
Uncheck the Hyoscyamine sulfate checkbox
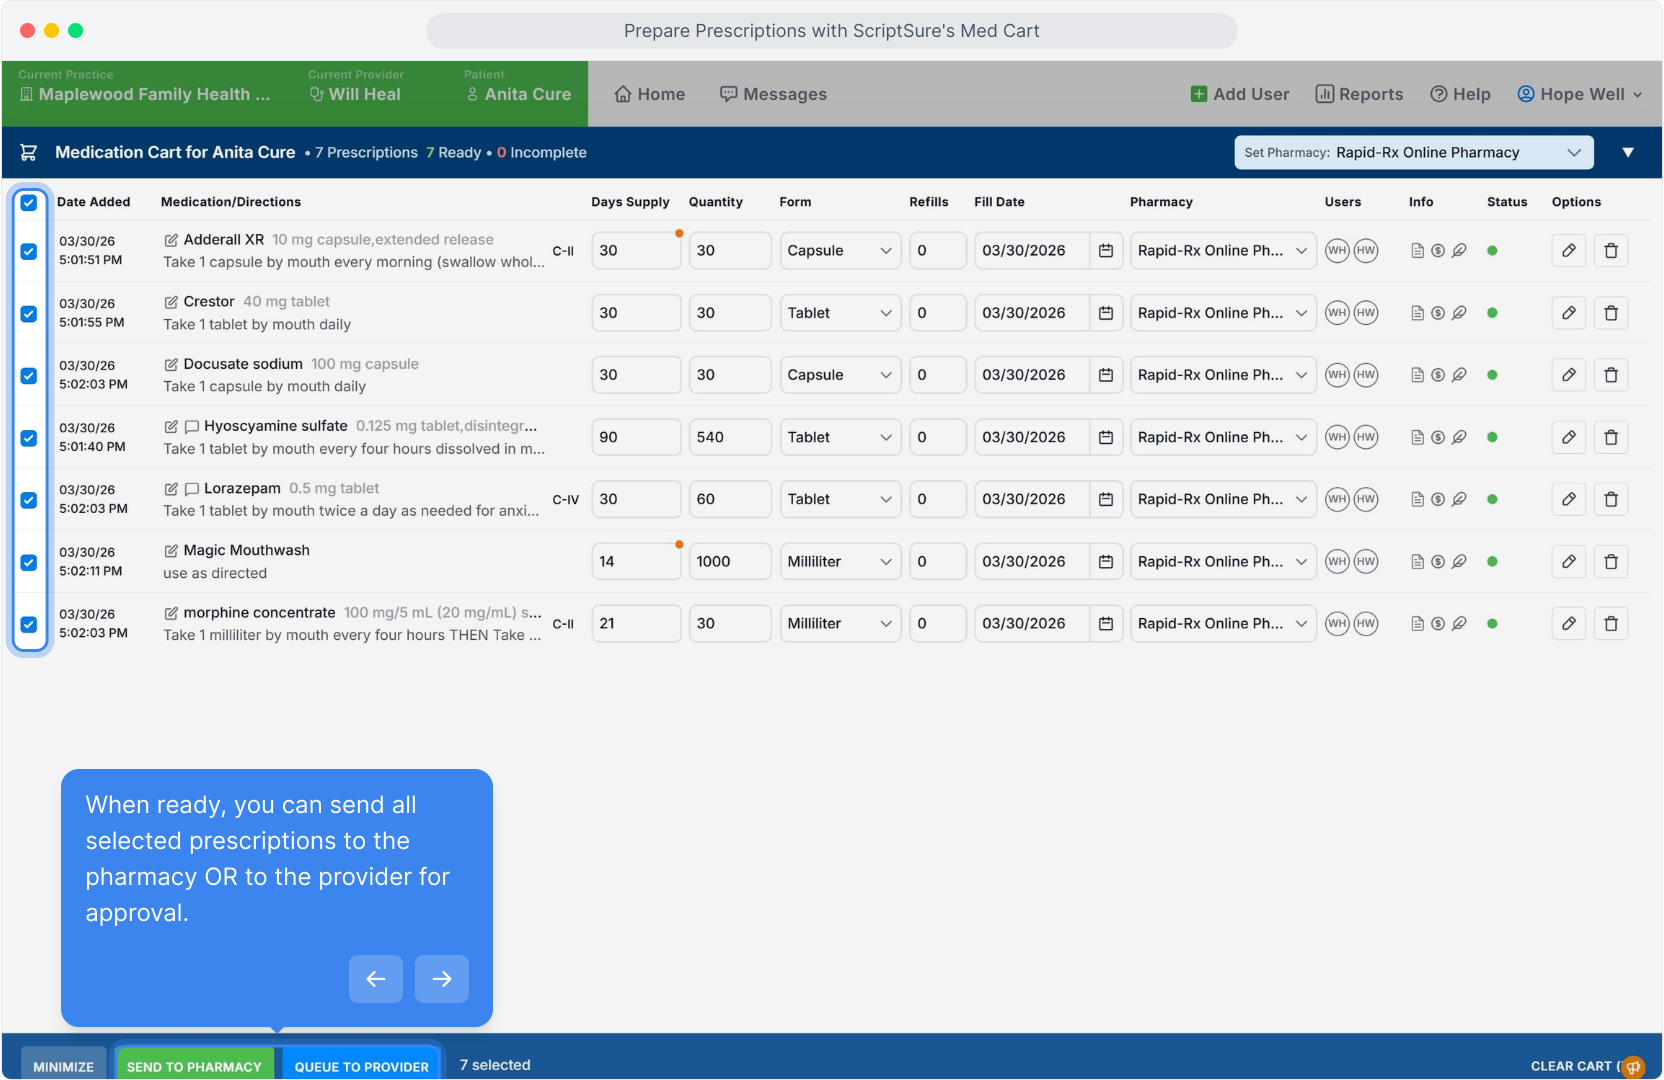coord(29,438)
